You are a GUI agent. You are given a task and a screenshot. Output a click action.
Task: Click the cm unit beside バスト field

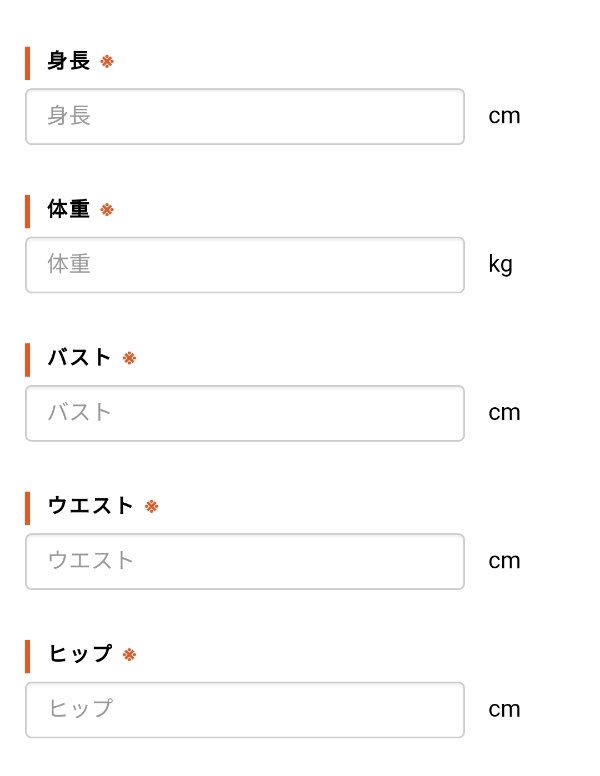[x=504, y=413]
